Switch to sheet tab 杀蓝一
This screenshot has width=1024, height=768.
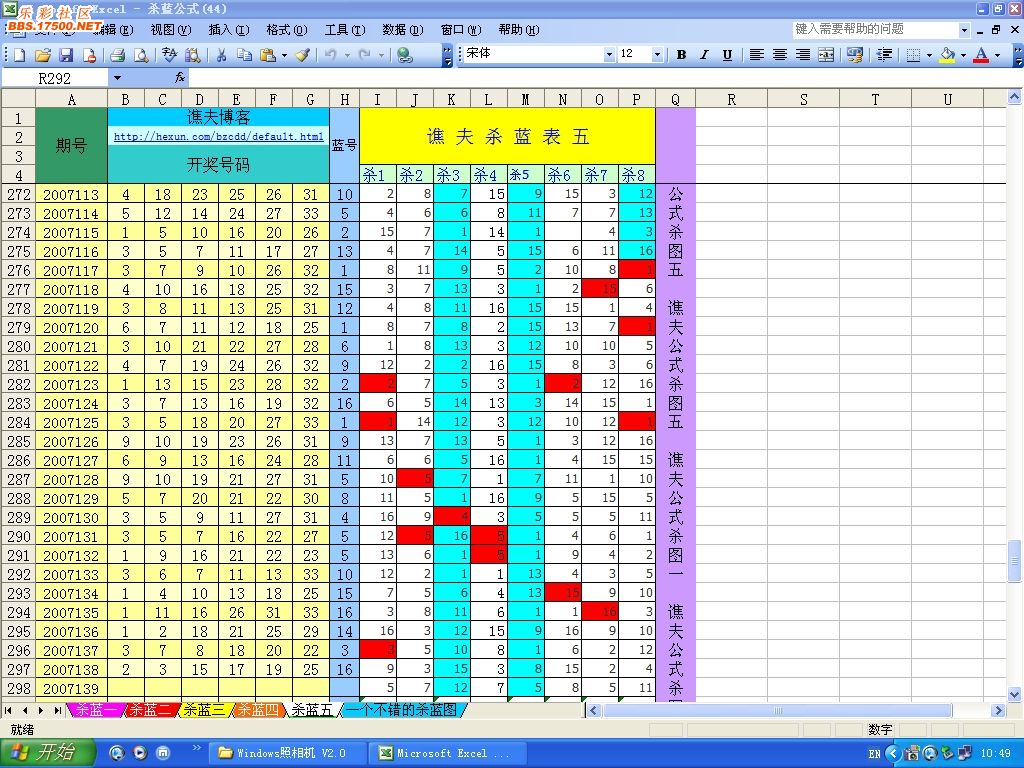[96, 710]
